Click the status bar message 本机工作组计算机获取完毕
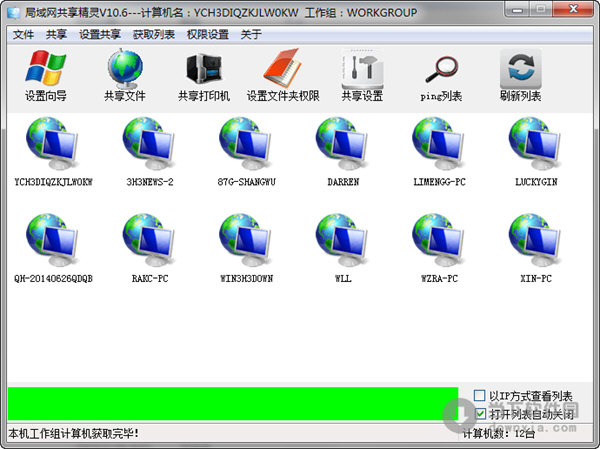600x449 pixels. pyautogui.click(x=75, y=434)
